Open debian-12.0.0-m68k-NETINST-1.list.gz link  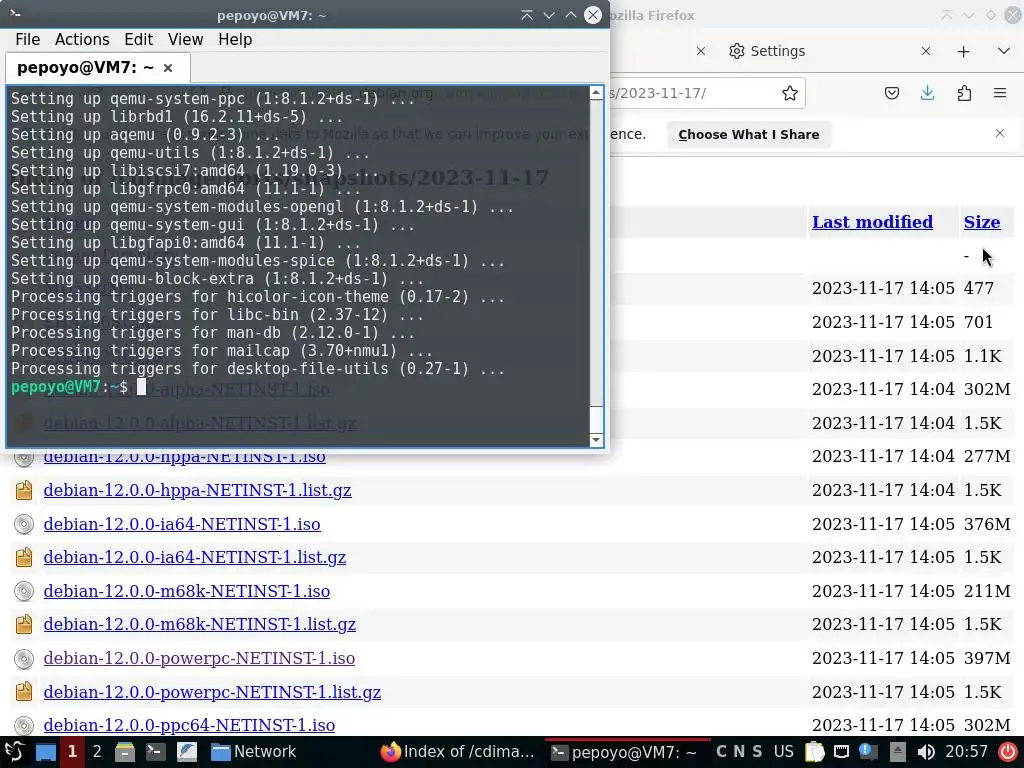200,624
